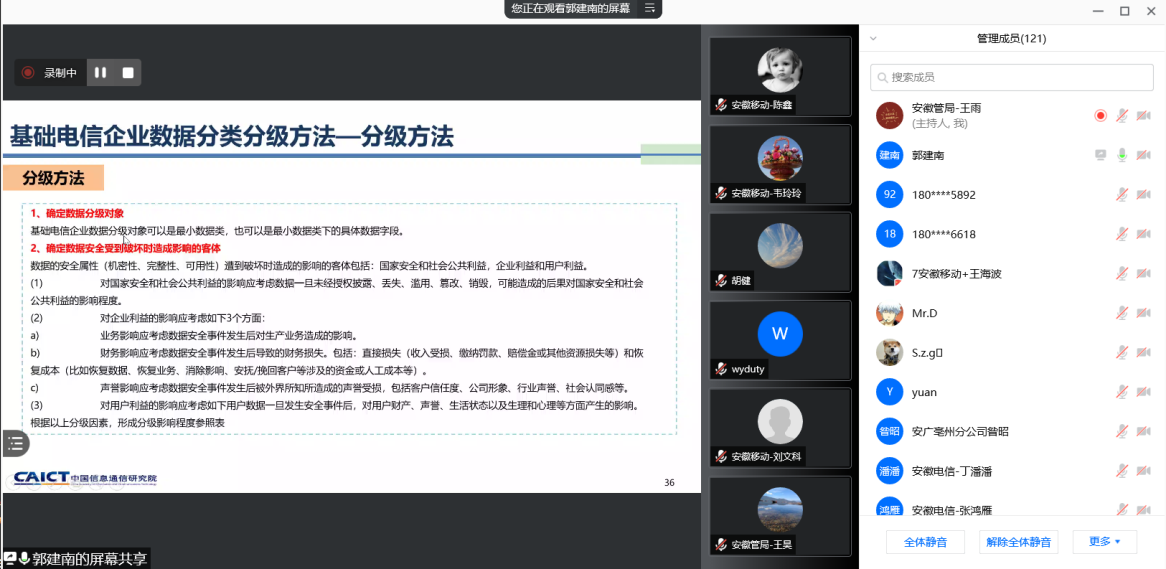Stop the recording with the square button
Viewport: 1166px width, 569px height.
click(x=128, y=73)
